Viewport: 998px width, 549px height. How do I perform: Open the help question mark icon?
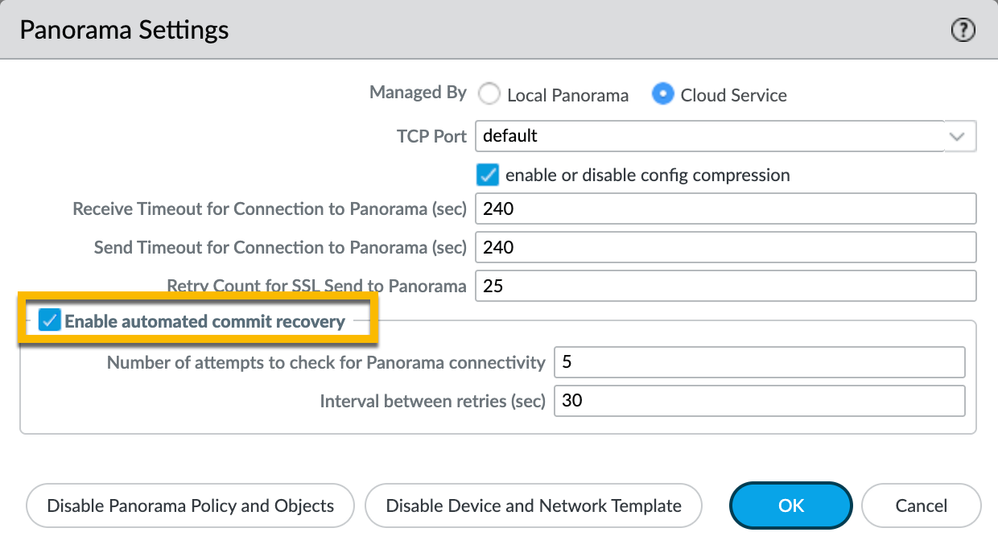point(963,30)
